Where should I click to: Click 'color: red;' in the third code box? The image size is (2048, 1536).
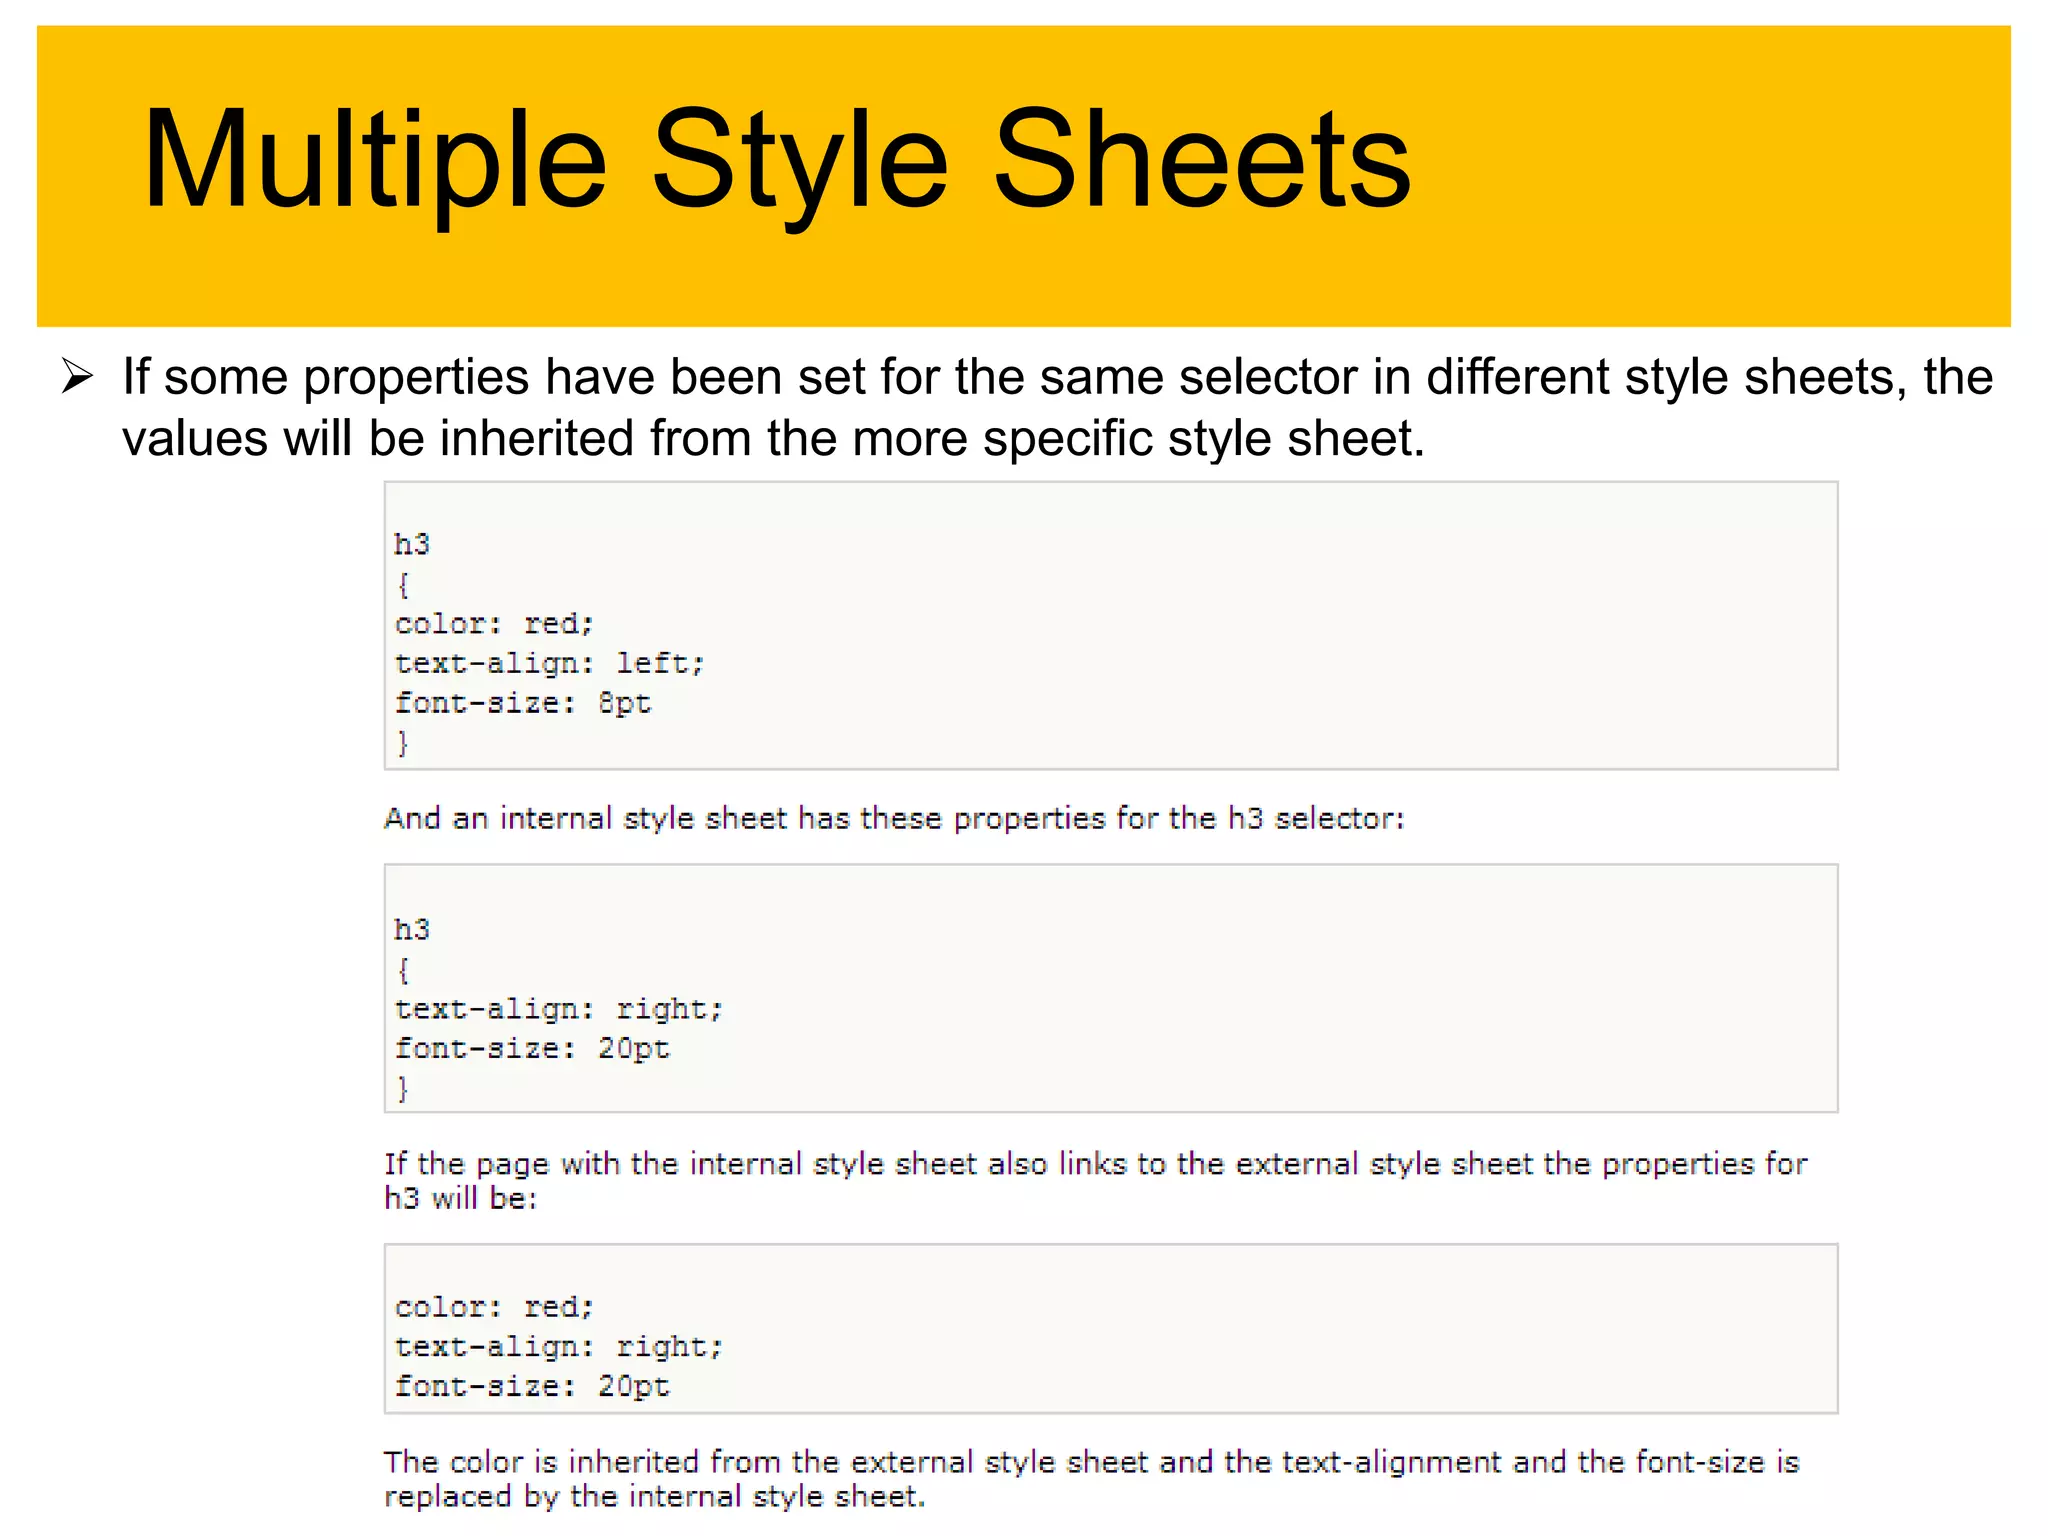pos(494,1307)
